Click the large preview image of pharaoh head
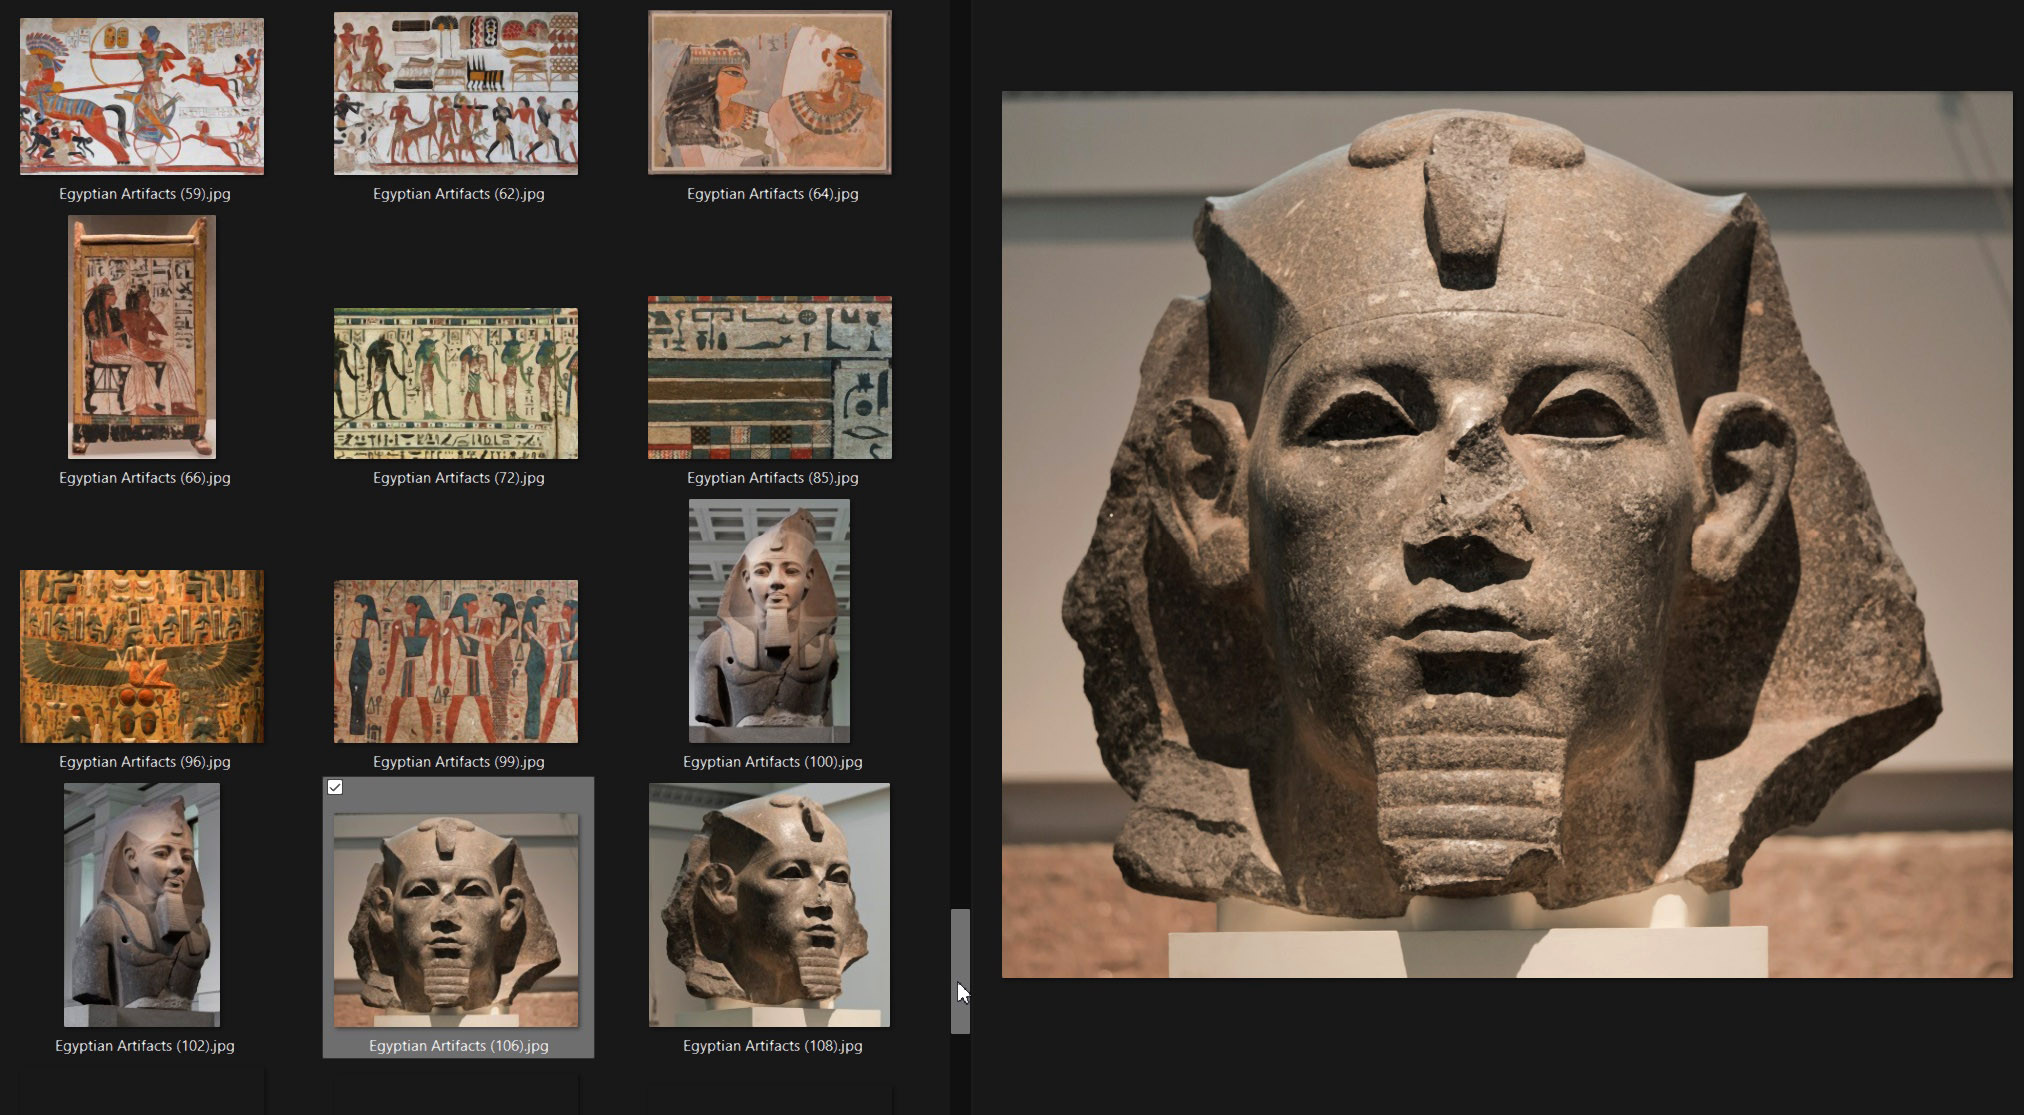 point(1507,535)
